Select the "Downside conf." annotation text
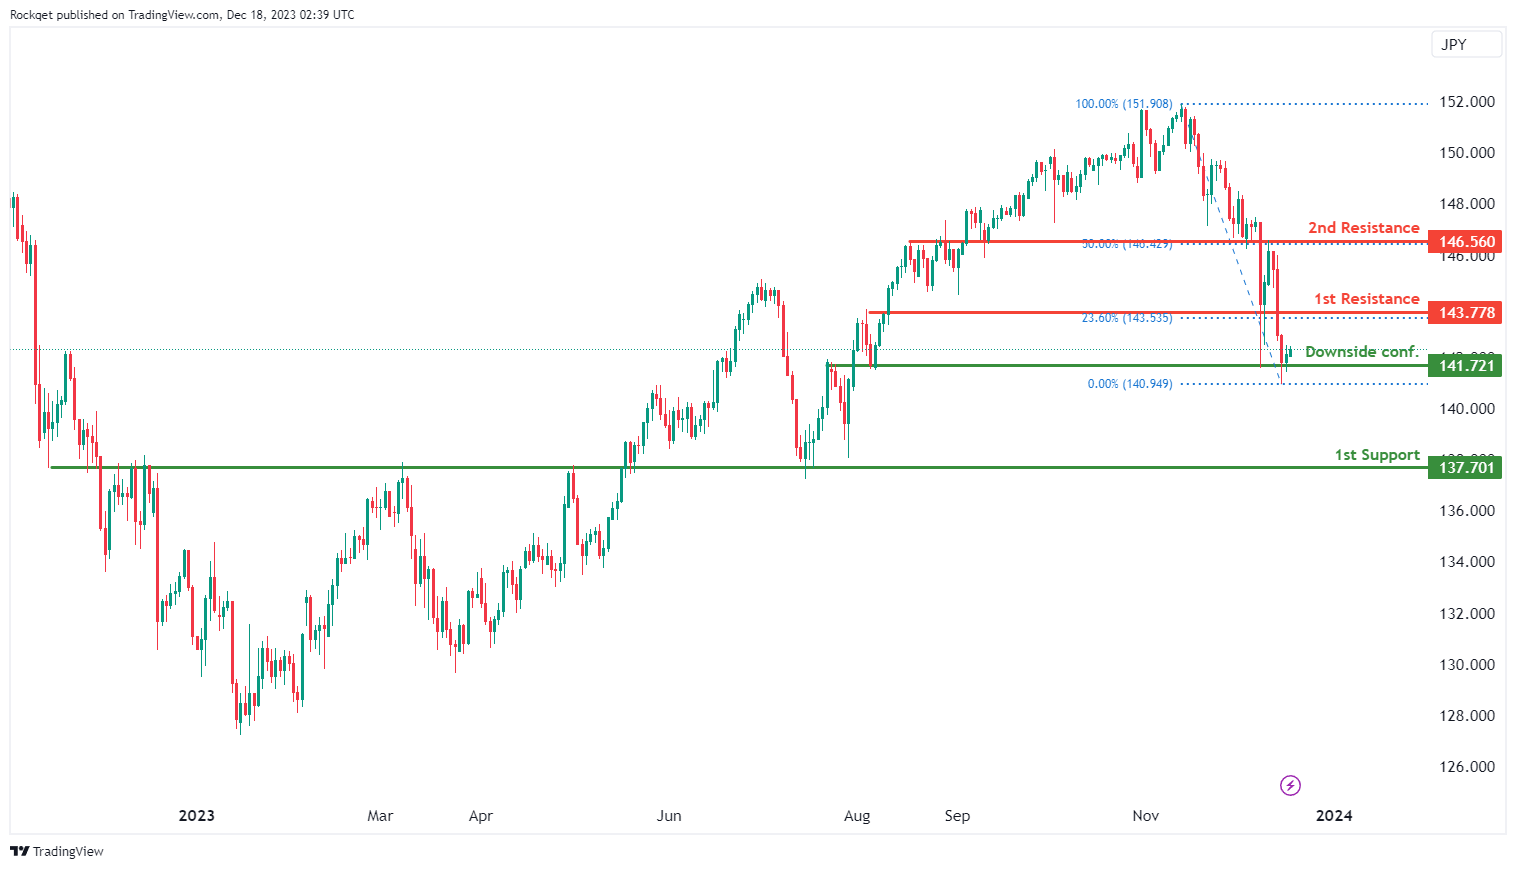The image size is (1516, 869). point(1361,352)
